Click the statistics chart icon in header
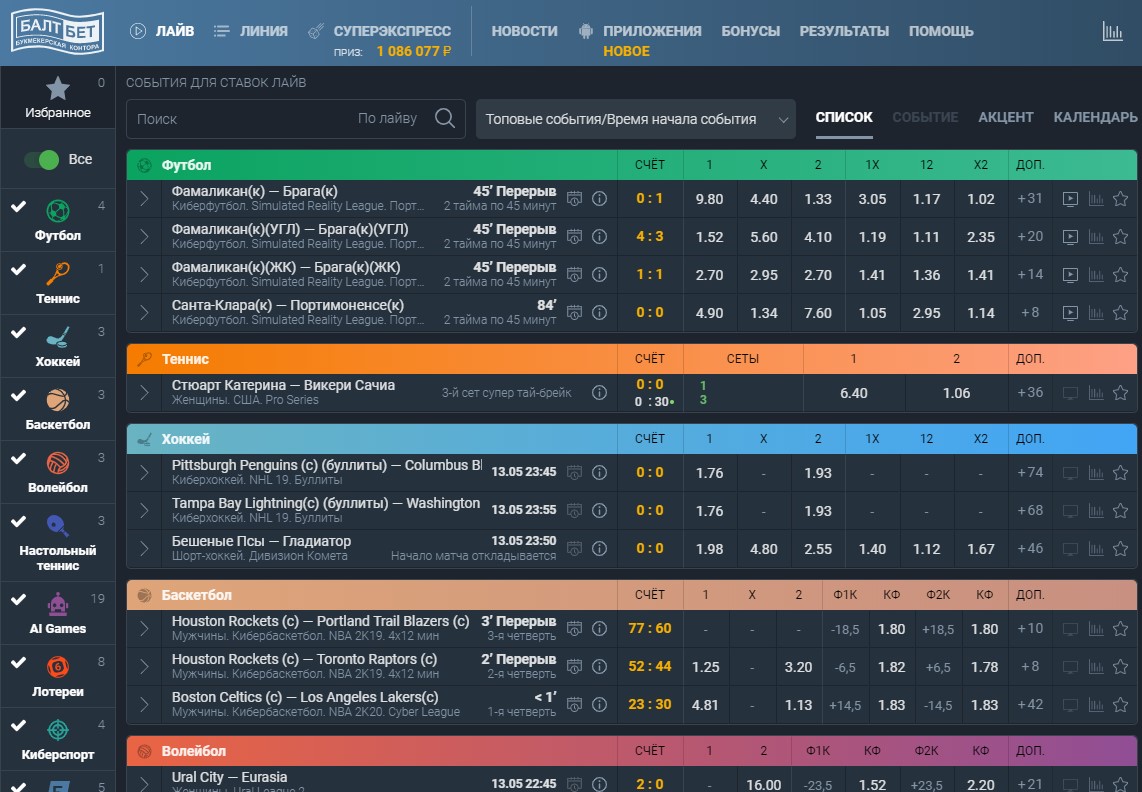Image resolution: width=1142 pixels, height=792 pixels. click(x=1112, y=31)
